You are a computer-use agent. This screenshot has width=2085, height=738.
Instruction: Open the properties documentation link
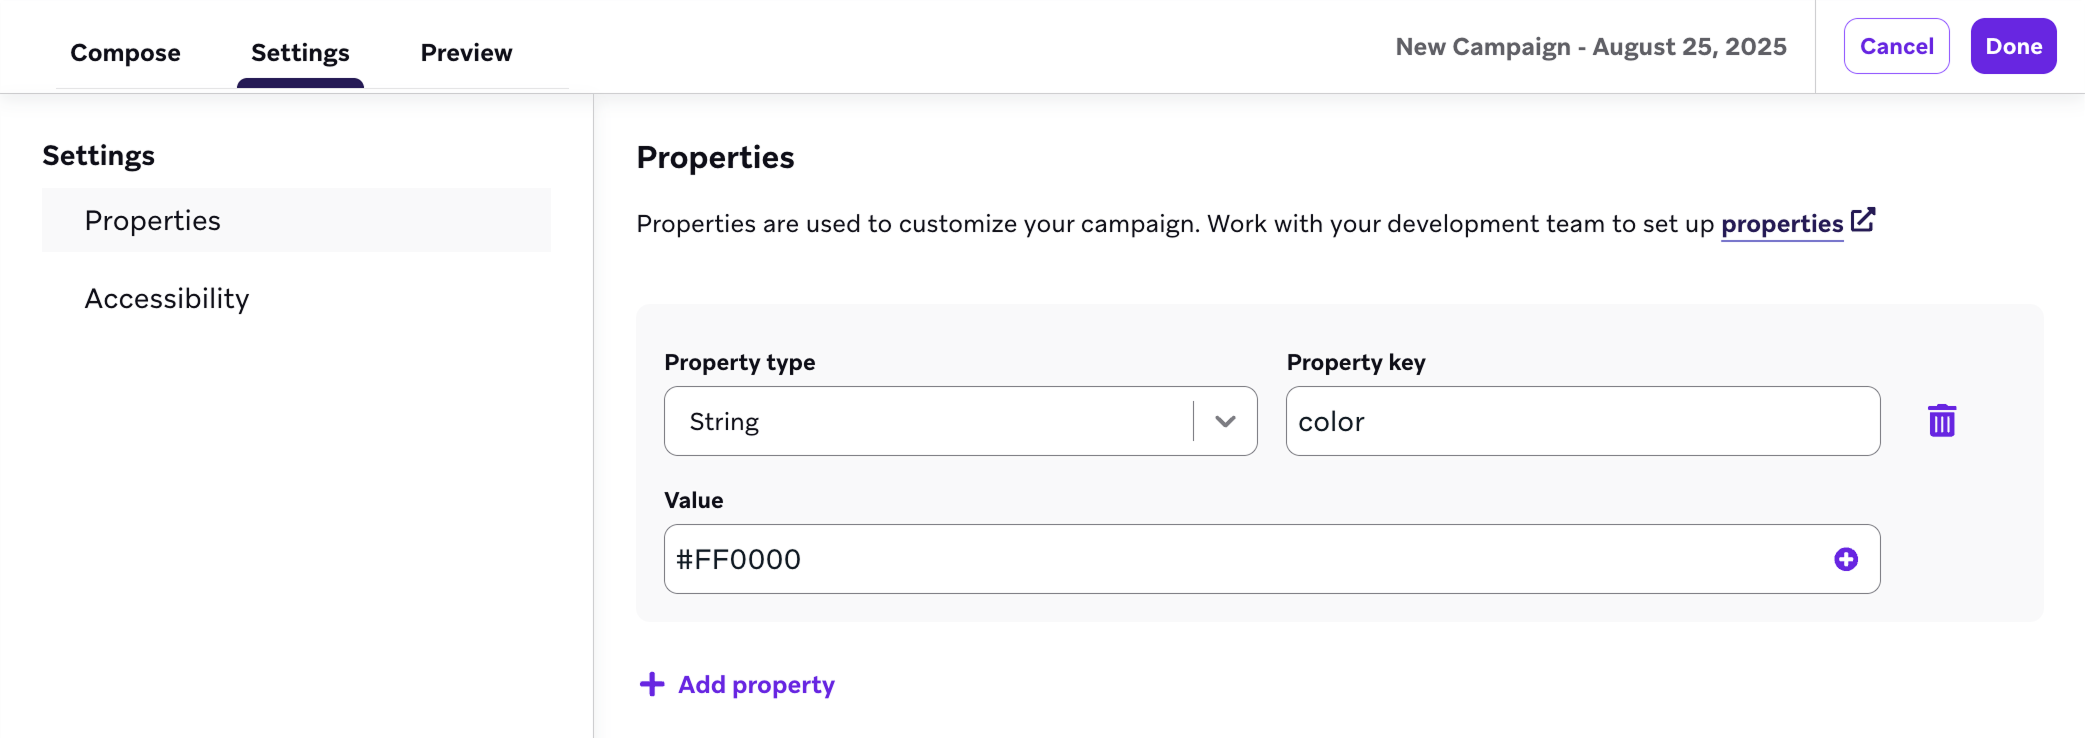coord(1781,224)
